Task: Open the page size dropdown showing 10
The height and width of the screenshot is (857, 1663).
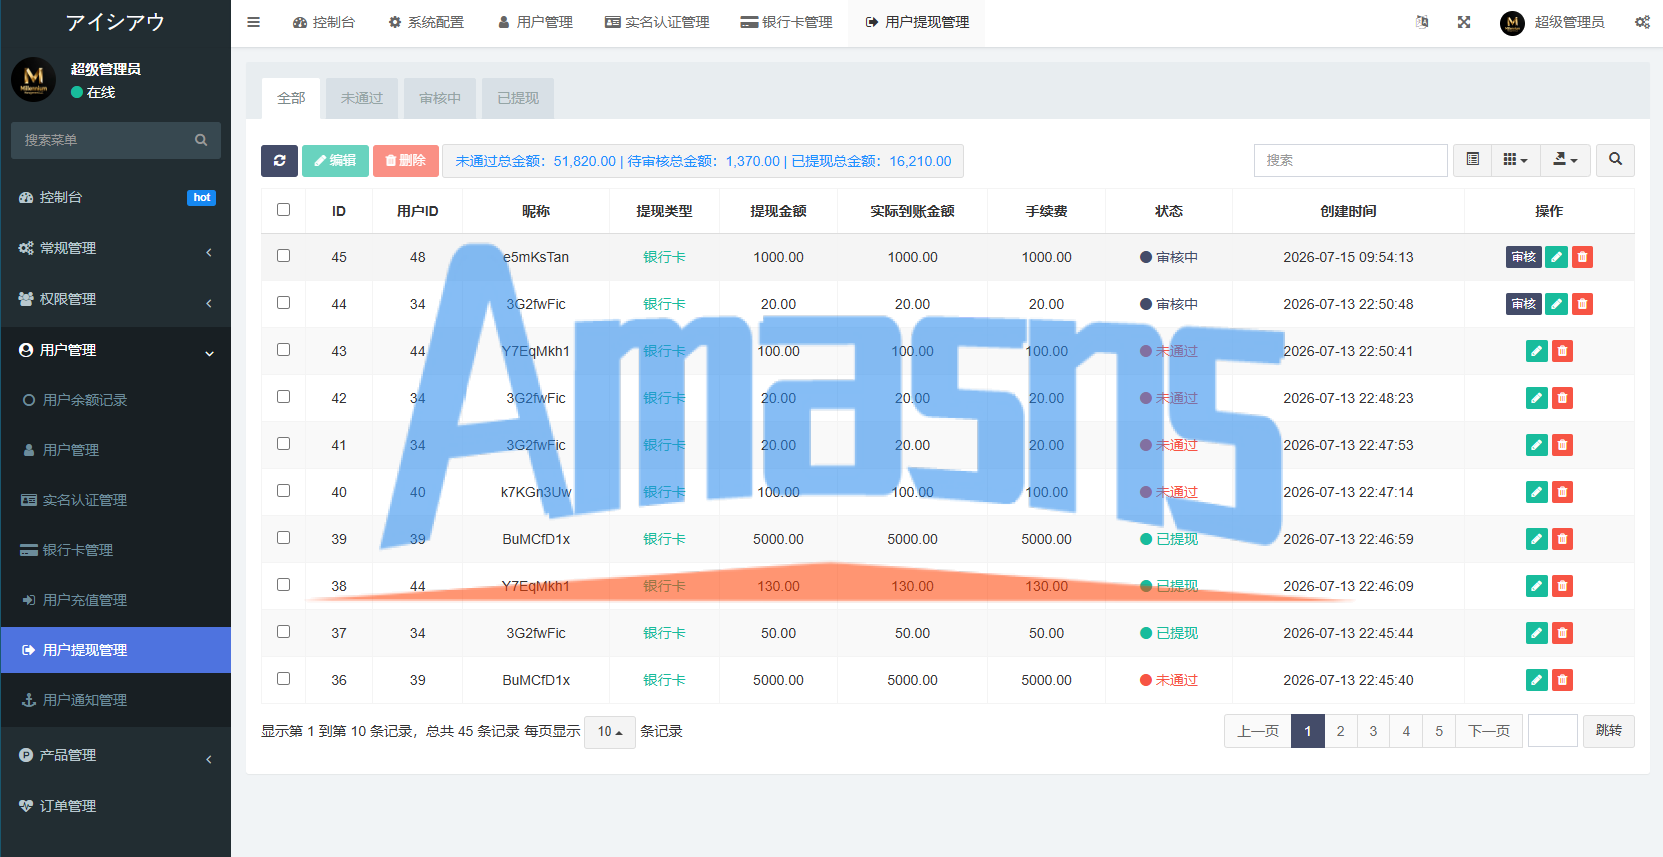Action: pos(610,732)
